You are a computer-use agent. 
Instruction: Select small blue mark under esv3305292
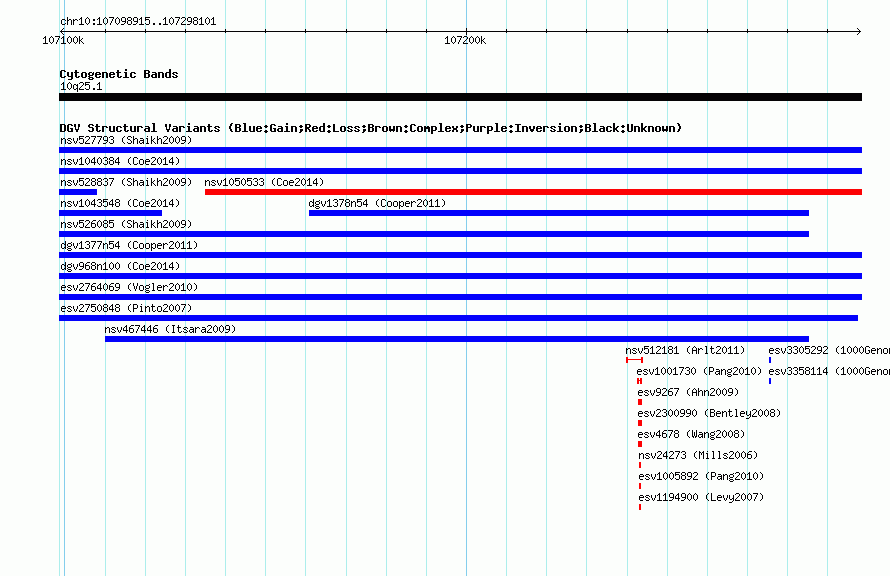point(770,360)
